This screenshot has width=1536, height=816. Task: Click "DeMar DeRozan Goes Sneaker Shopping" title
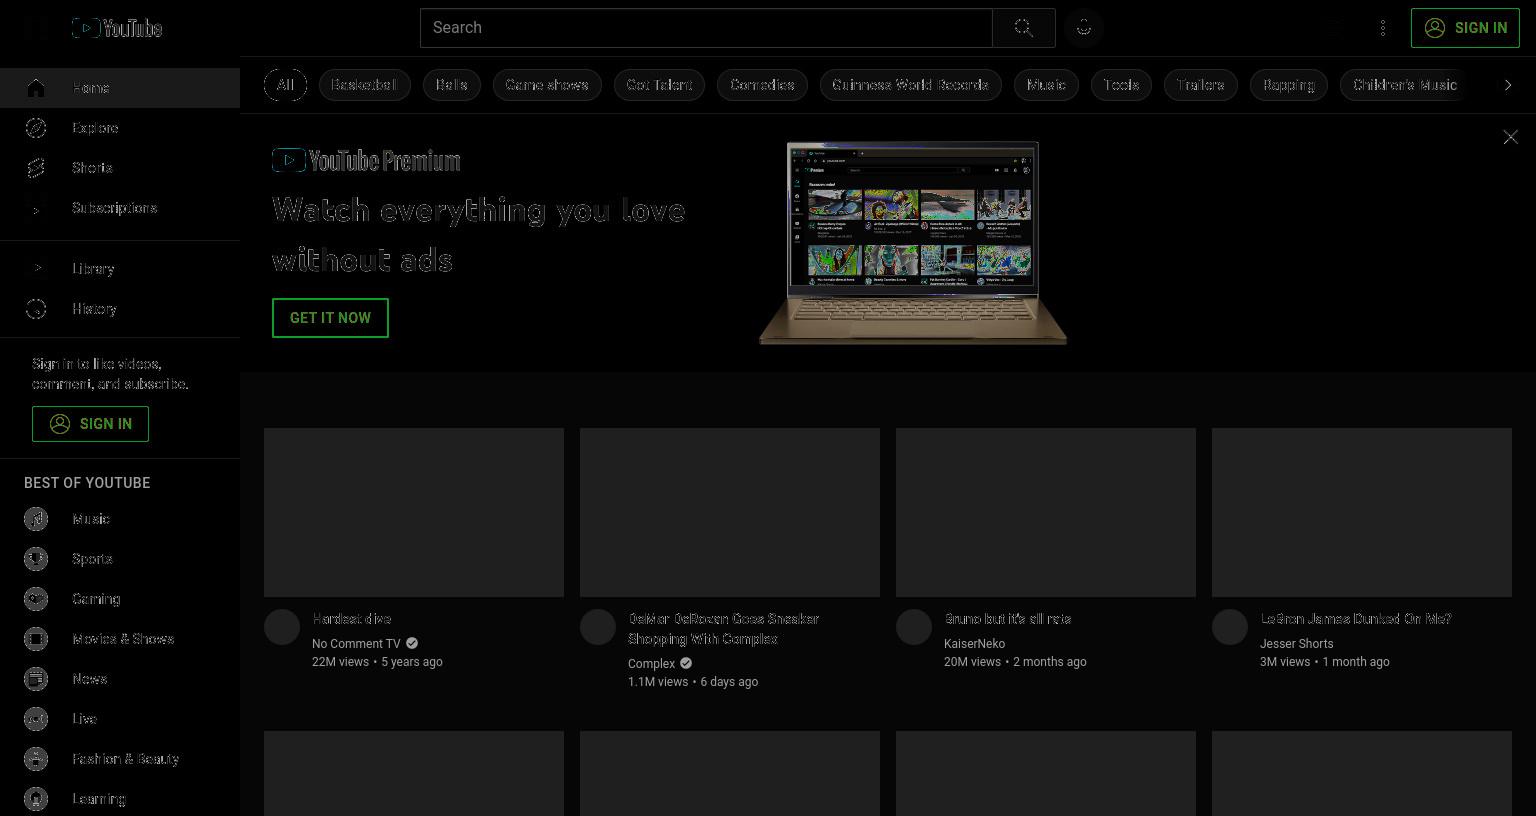click(724, 629)
